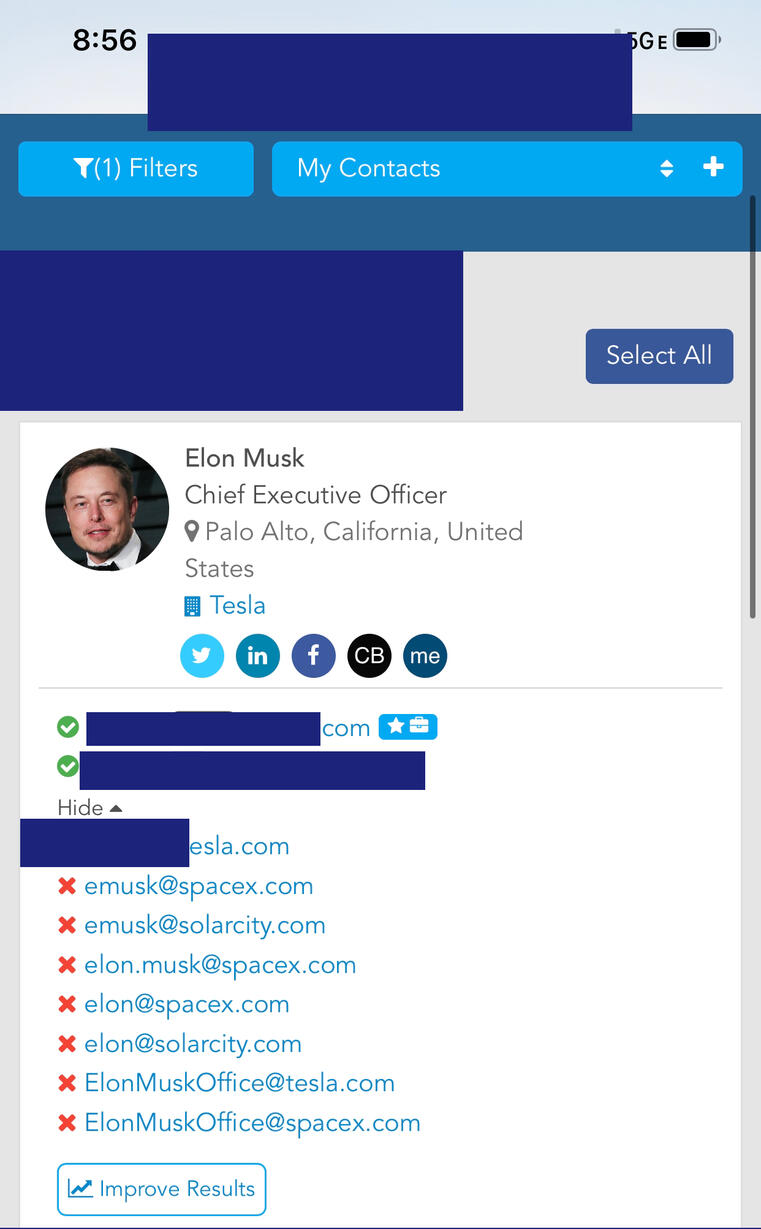Open the ElonMuskOffice@tesla.com email link
Viewport: 761px width, 1229px height.
tap(239, 1083)
